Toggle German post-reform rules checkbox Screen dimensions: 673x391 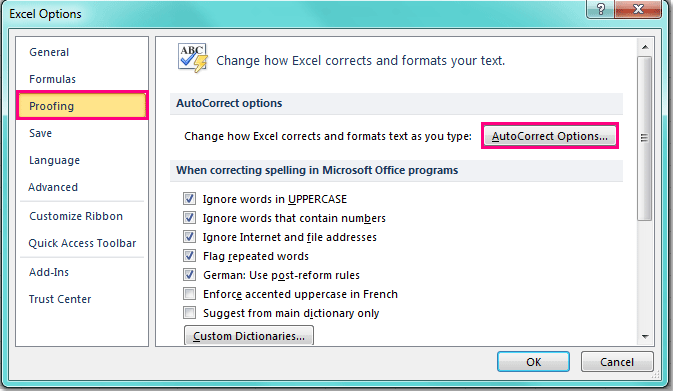pos(189,275)
